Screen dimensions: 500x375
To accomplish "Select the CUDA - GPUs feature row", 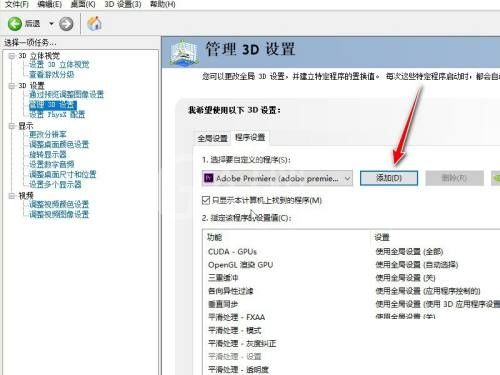I will pyautogui.click(x=232, y=252).
